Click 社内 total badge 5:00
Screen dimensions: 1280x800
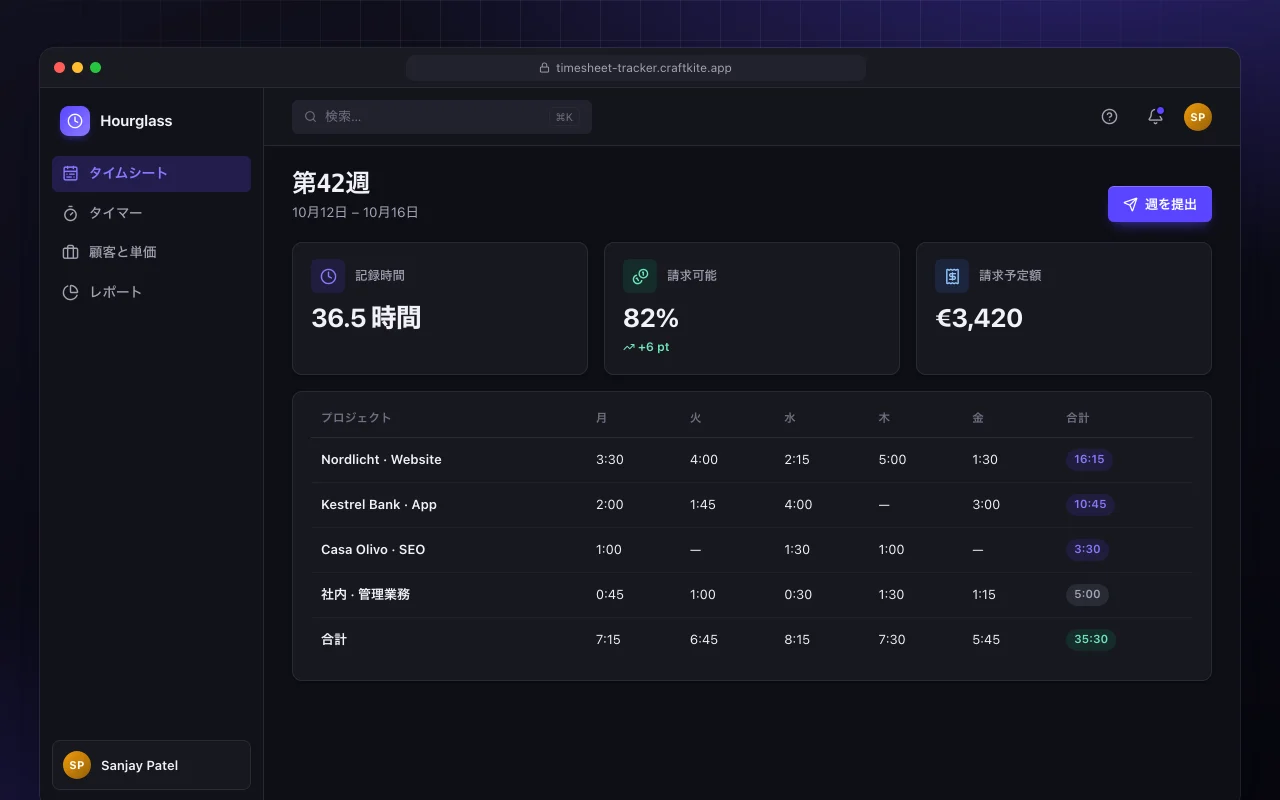(x=1087, y=594)
